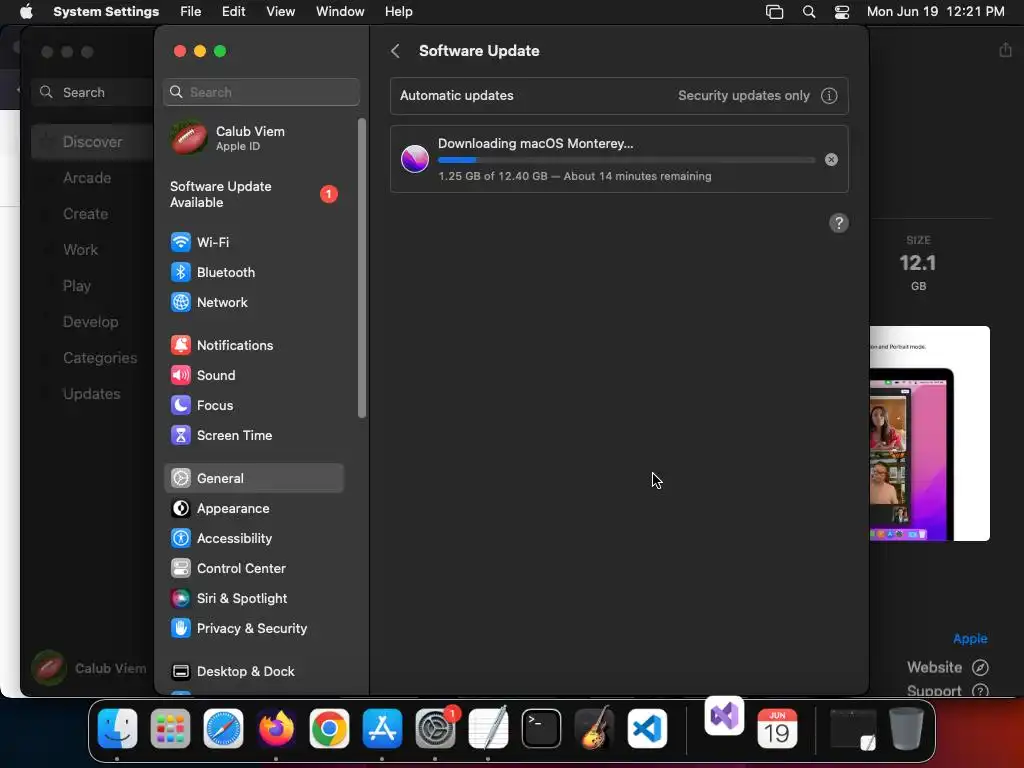Launch Firefox from the Dock
The image size is (1024, 768).
276,728
